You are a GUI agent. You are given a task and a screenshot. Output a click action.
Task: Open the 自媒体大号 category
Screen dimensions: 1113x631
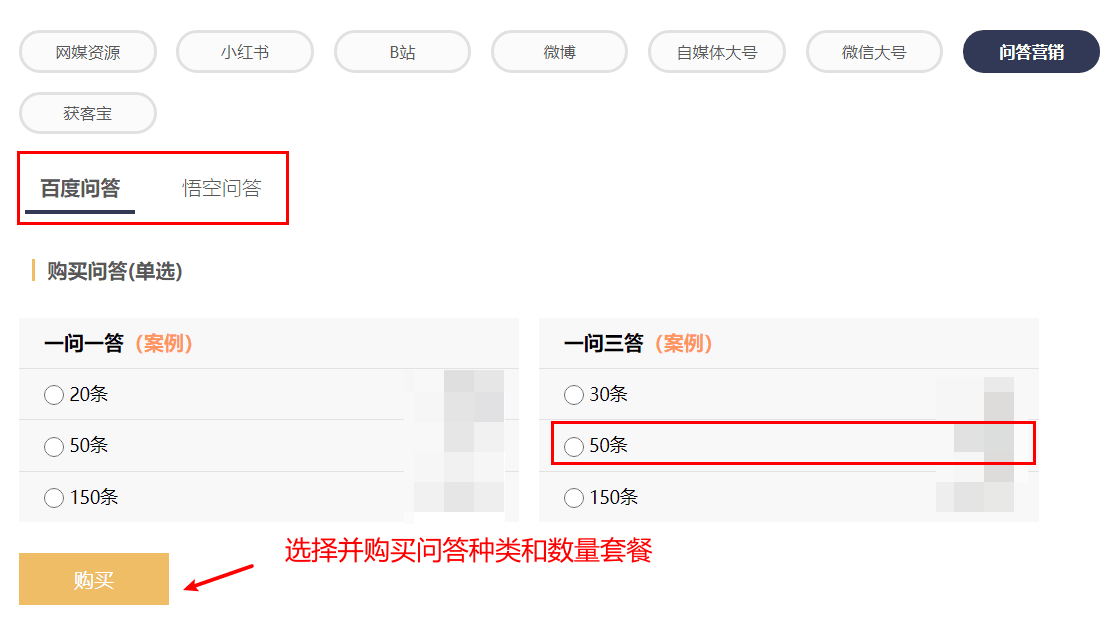click(717, 52)
